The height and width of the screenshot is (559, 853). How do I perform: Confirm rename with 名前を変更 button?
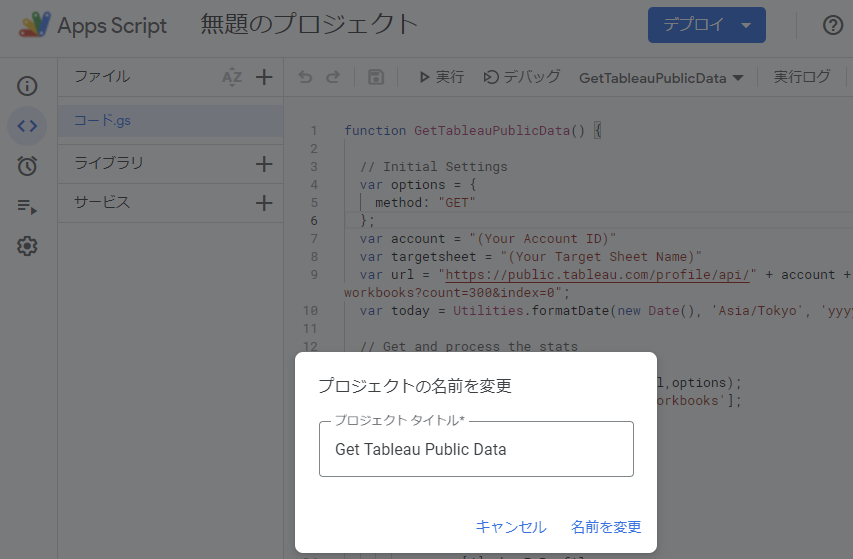click(606, 526)
